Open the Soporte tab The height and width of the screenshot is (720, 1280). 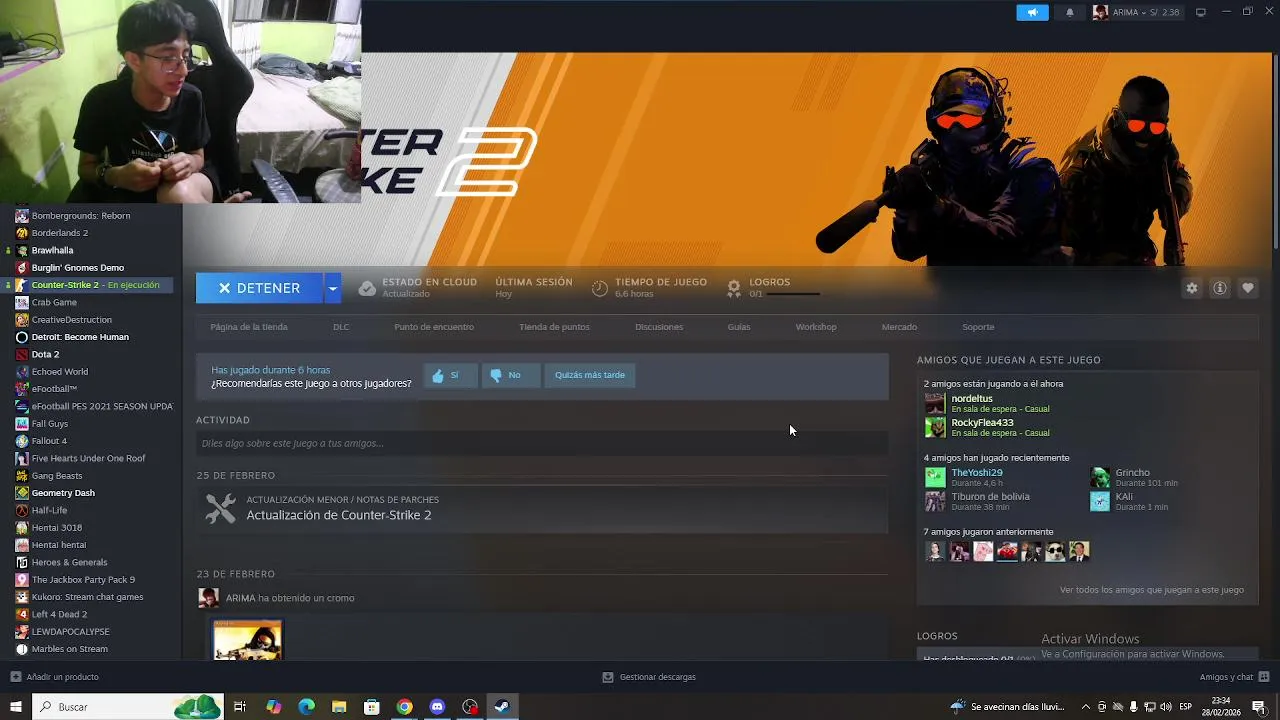(978, 327)
